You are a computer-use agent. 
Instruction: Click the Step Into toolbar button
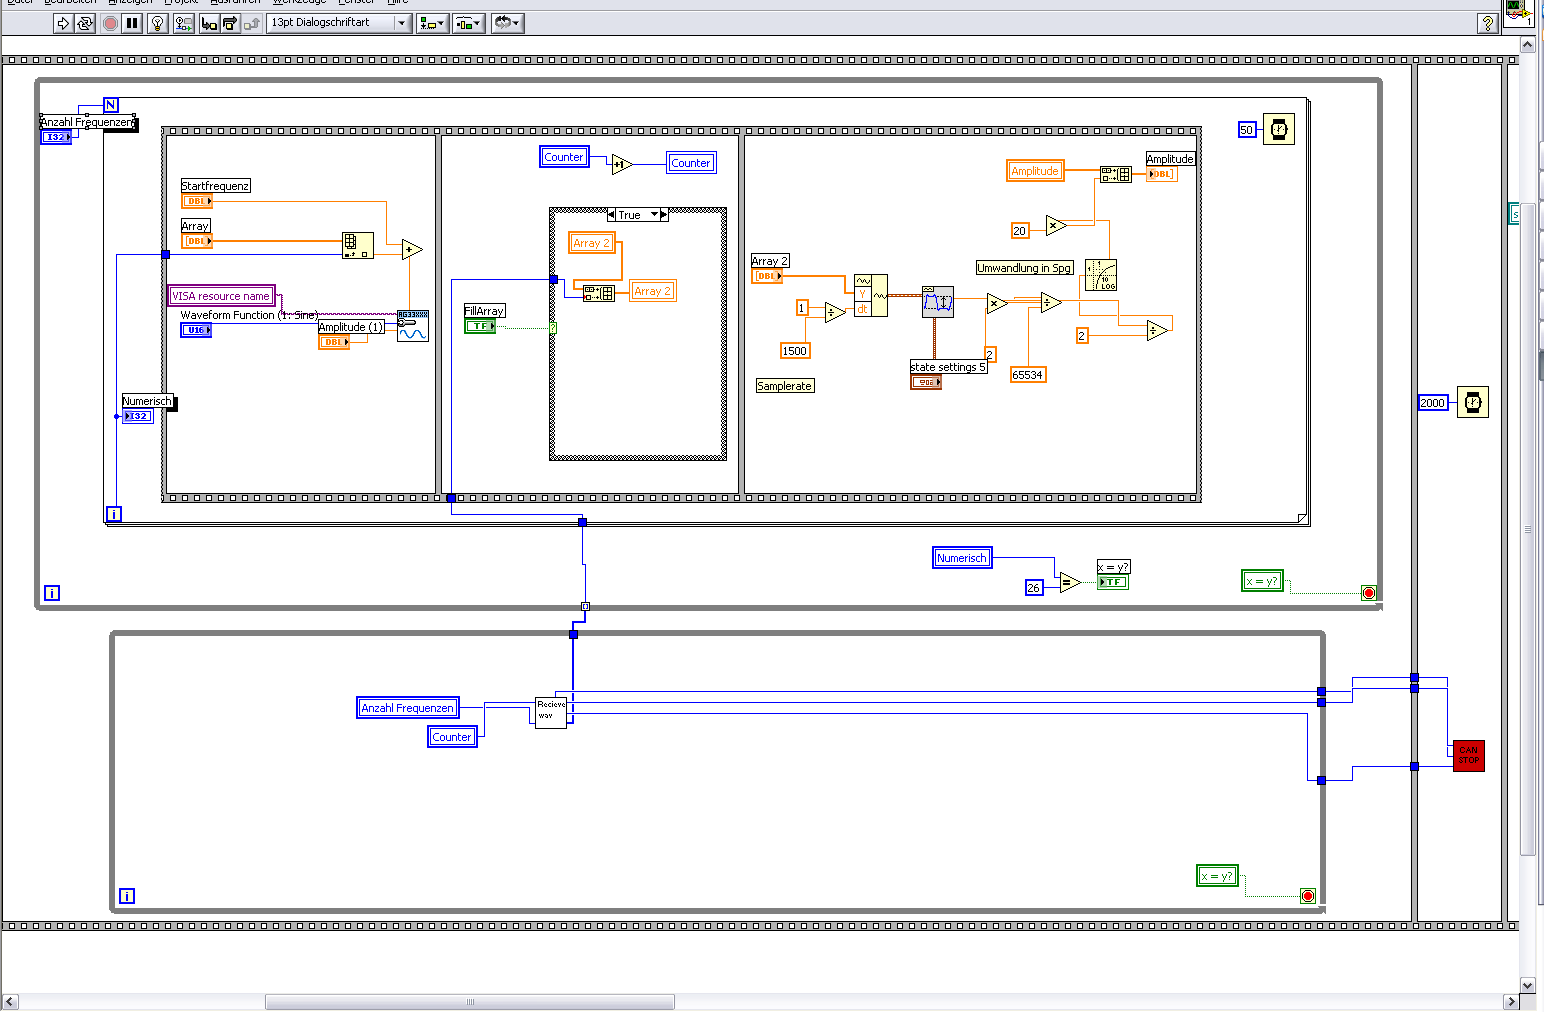[x=209, y=23]
